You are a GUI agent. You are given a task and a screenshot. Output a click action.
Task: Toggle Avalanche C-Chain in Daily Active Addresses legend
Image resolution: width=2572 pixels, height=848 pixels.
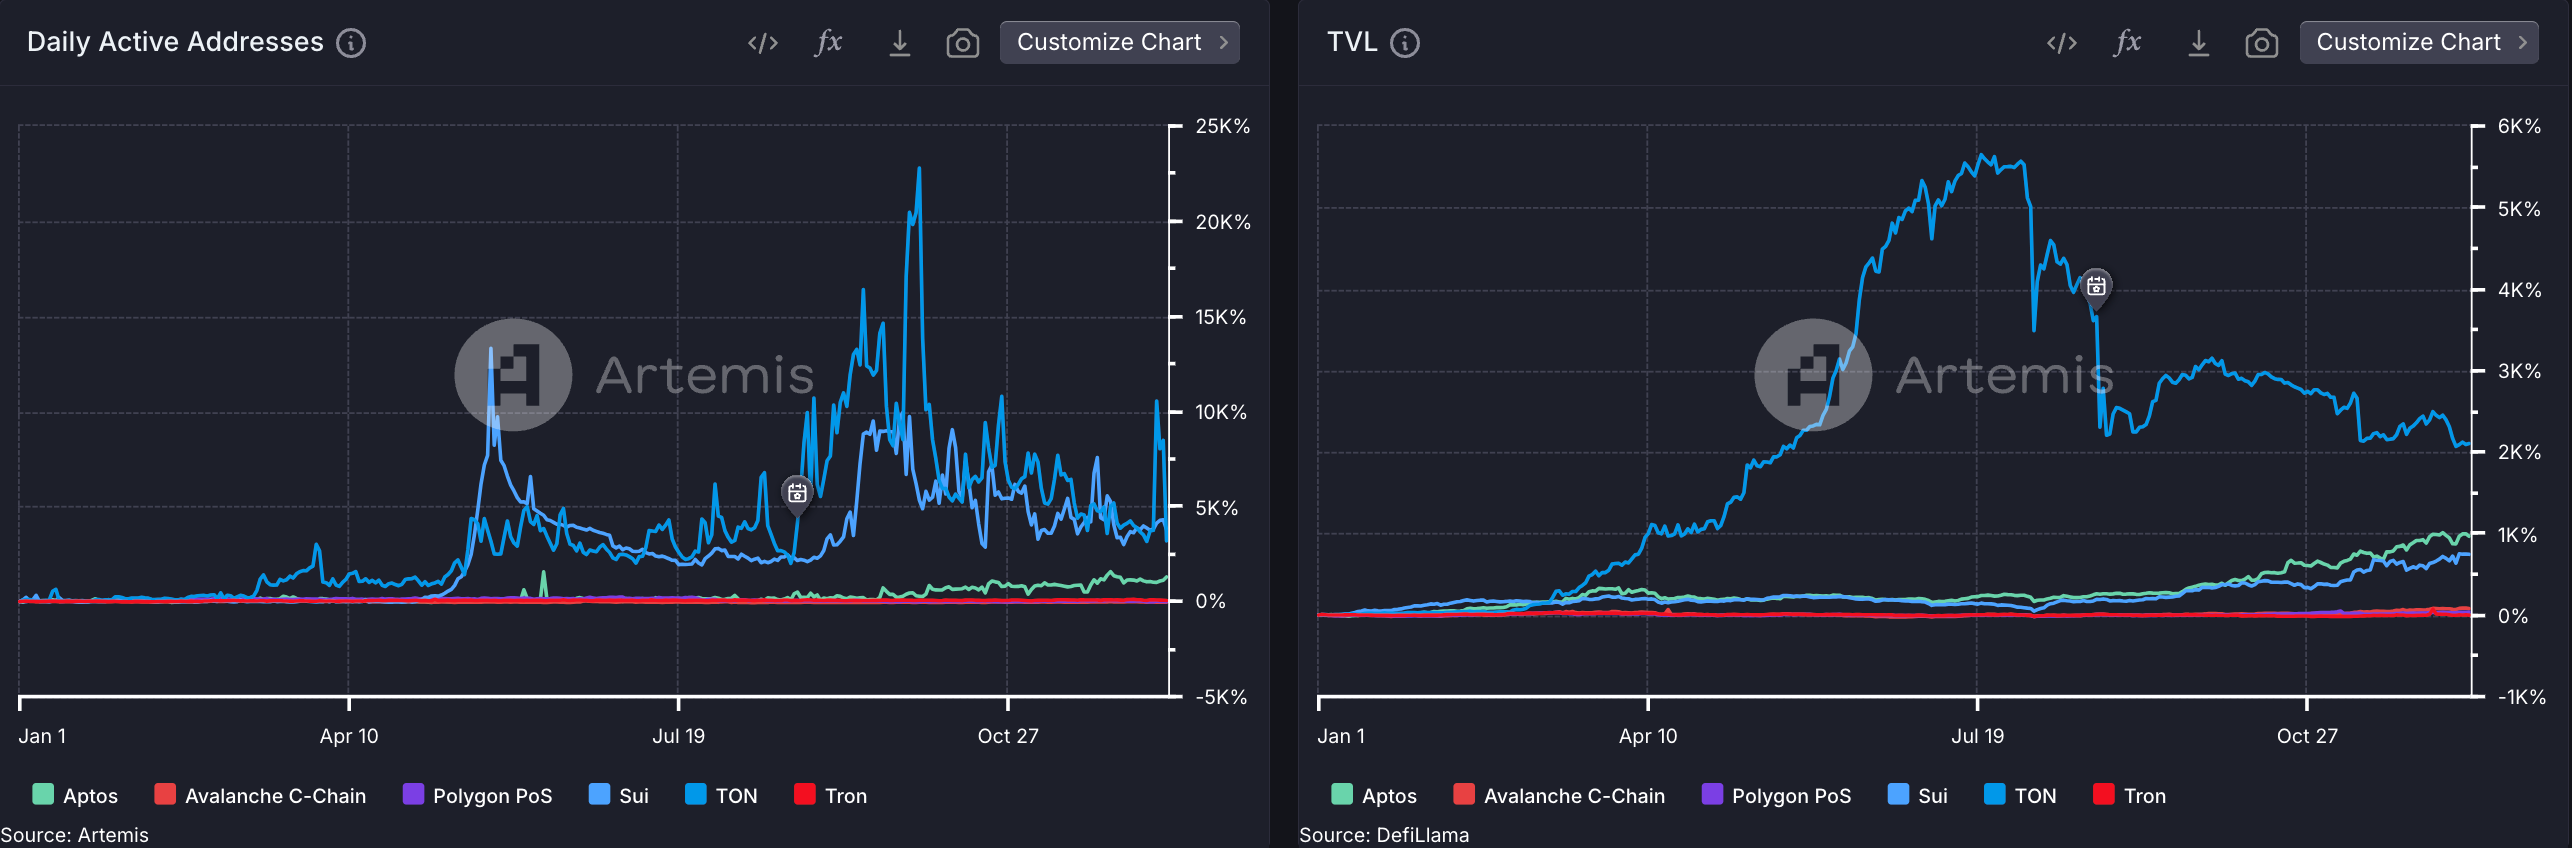(x=260, y=795)
